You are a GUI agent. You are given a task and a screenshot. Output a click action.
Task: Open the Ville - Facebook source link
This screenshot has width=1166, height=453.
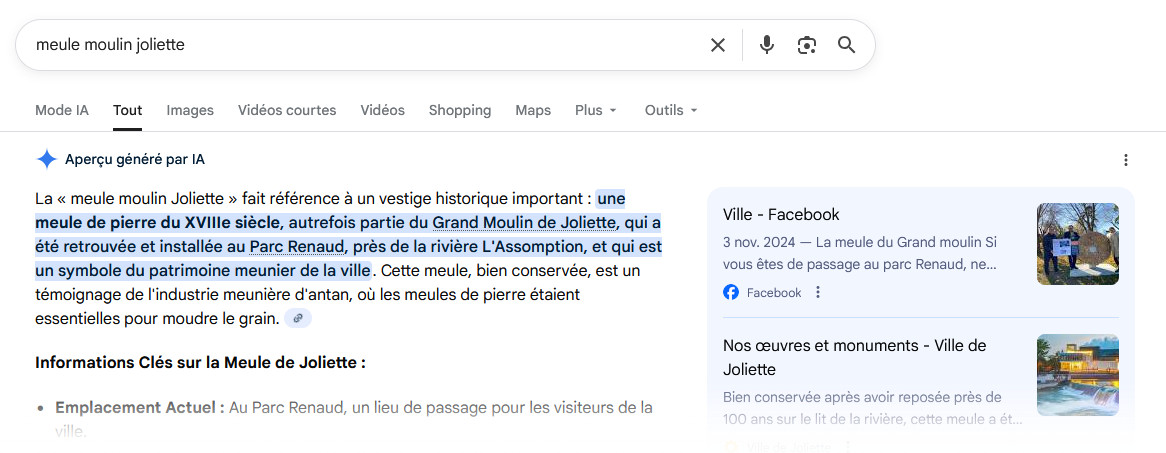pos(781,214)
